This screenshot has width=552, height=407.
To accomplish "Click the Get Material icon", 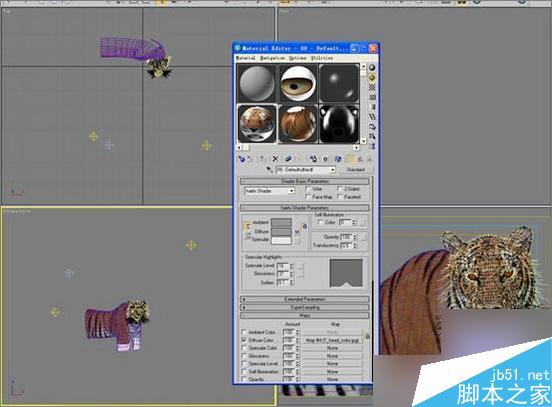I will (x=242, y=159).
